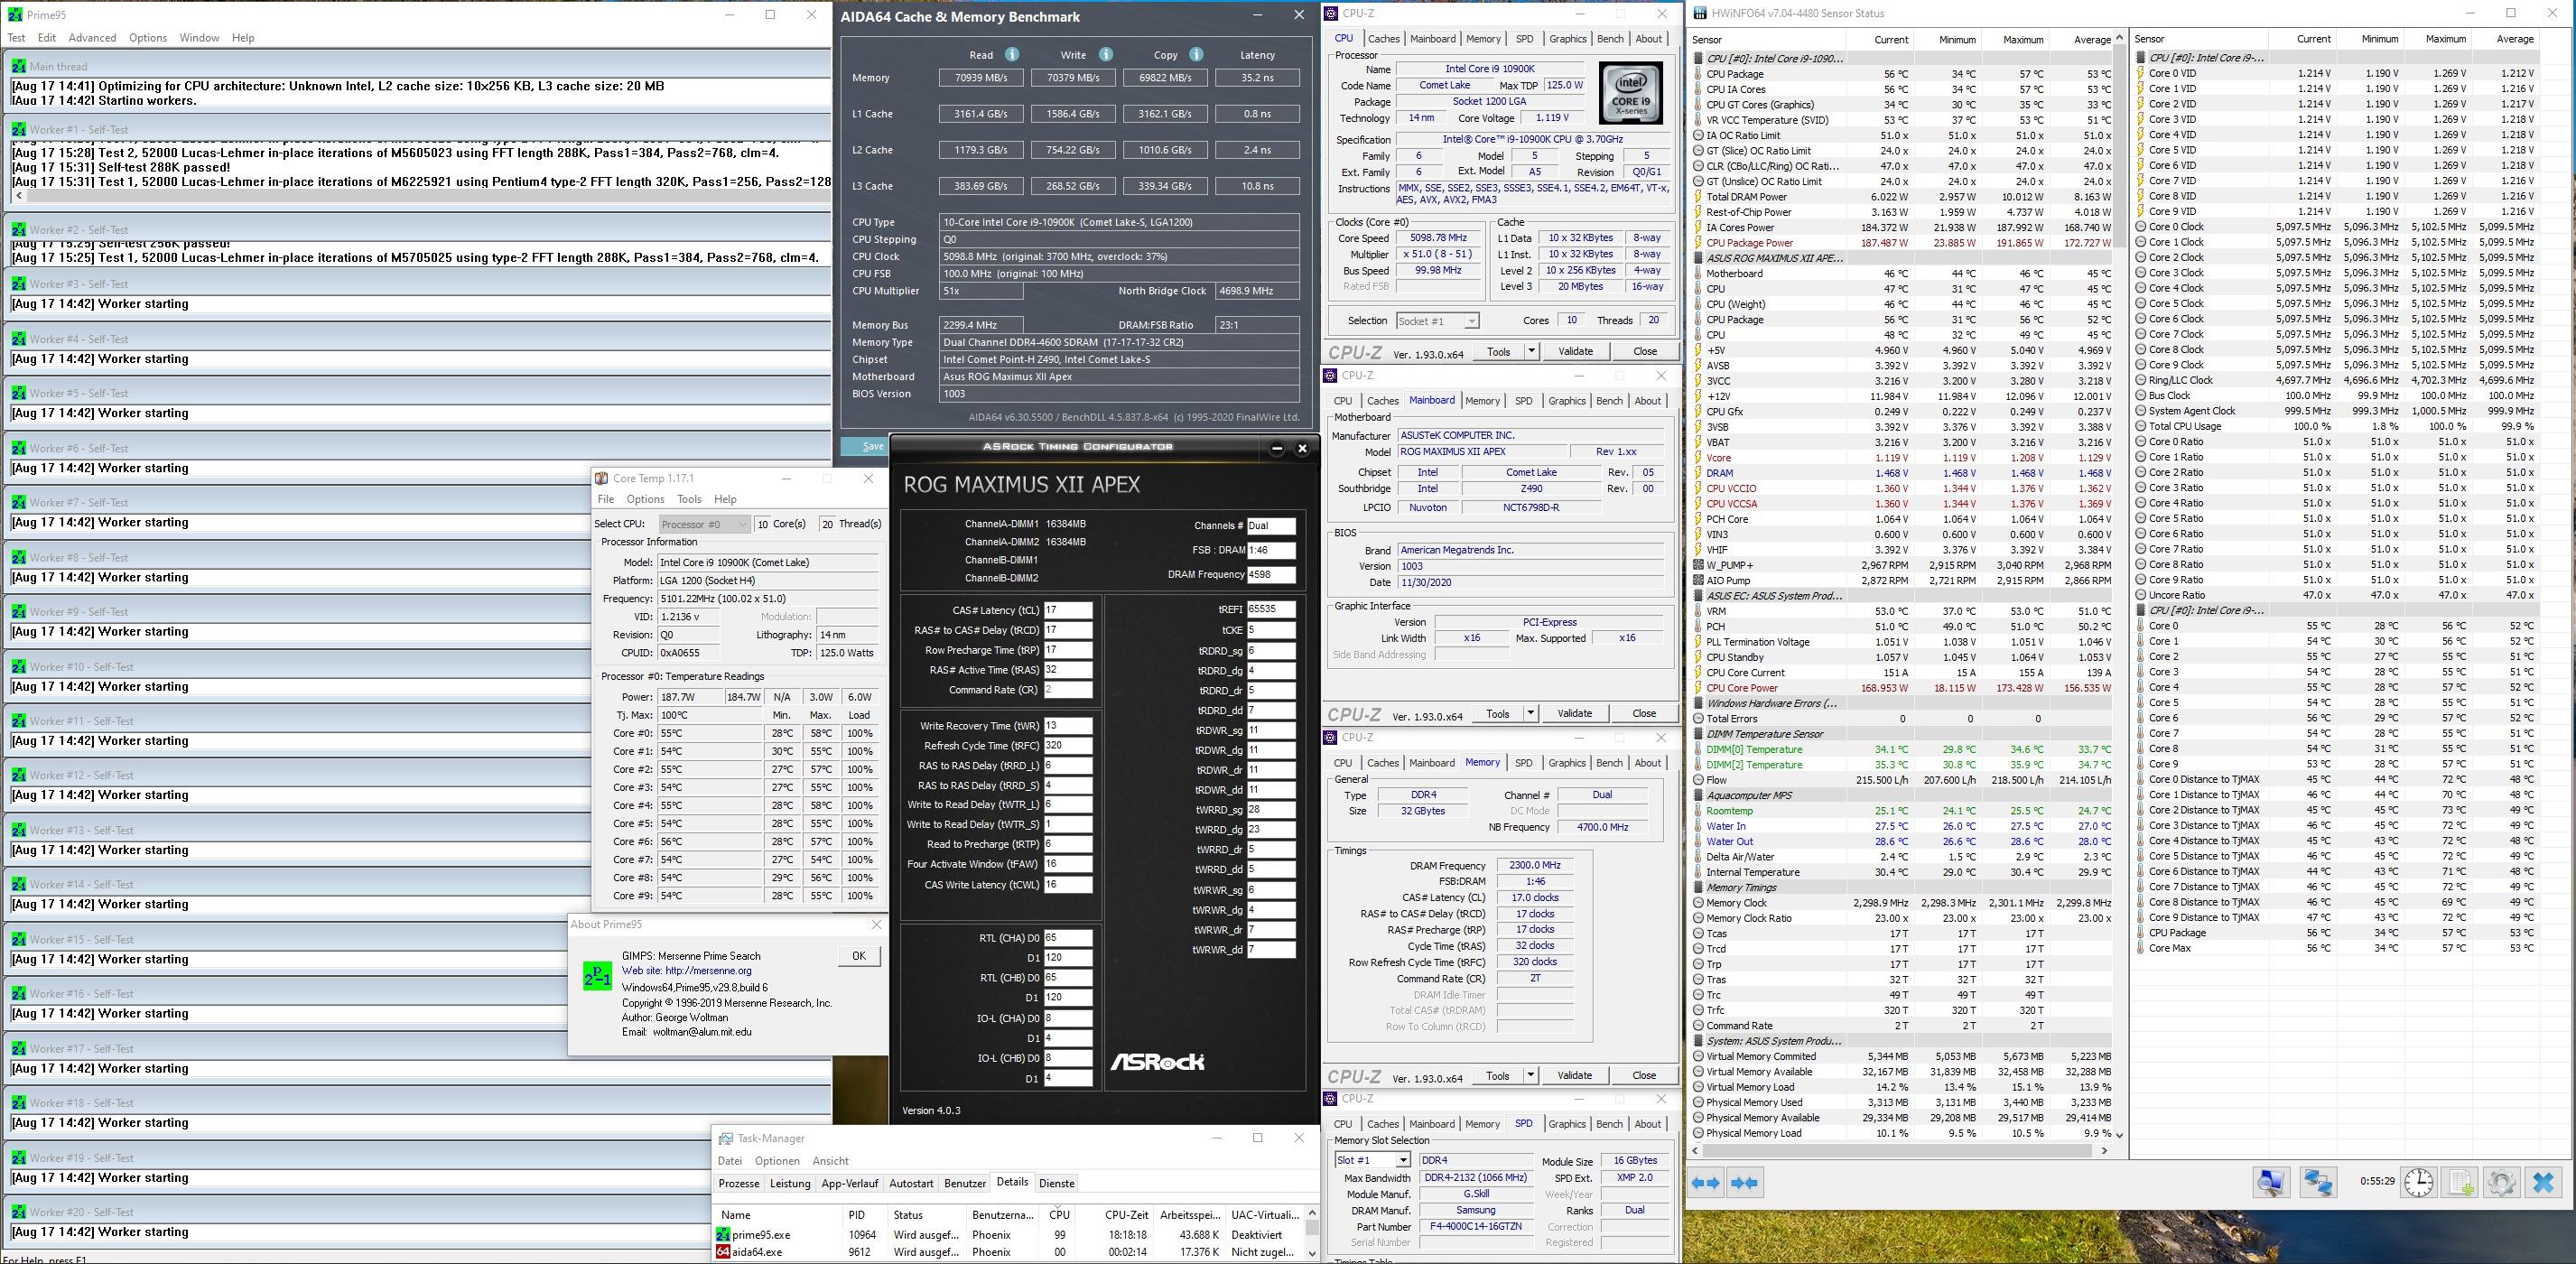
Task: Reset the HWiNFO clock timer icon
Action: [x=2419, y=1182]
